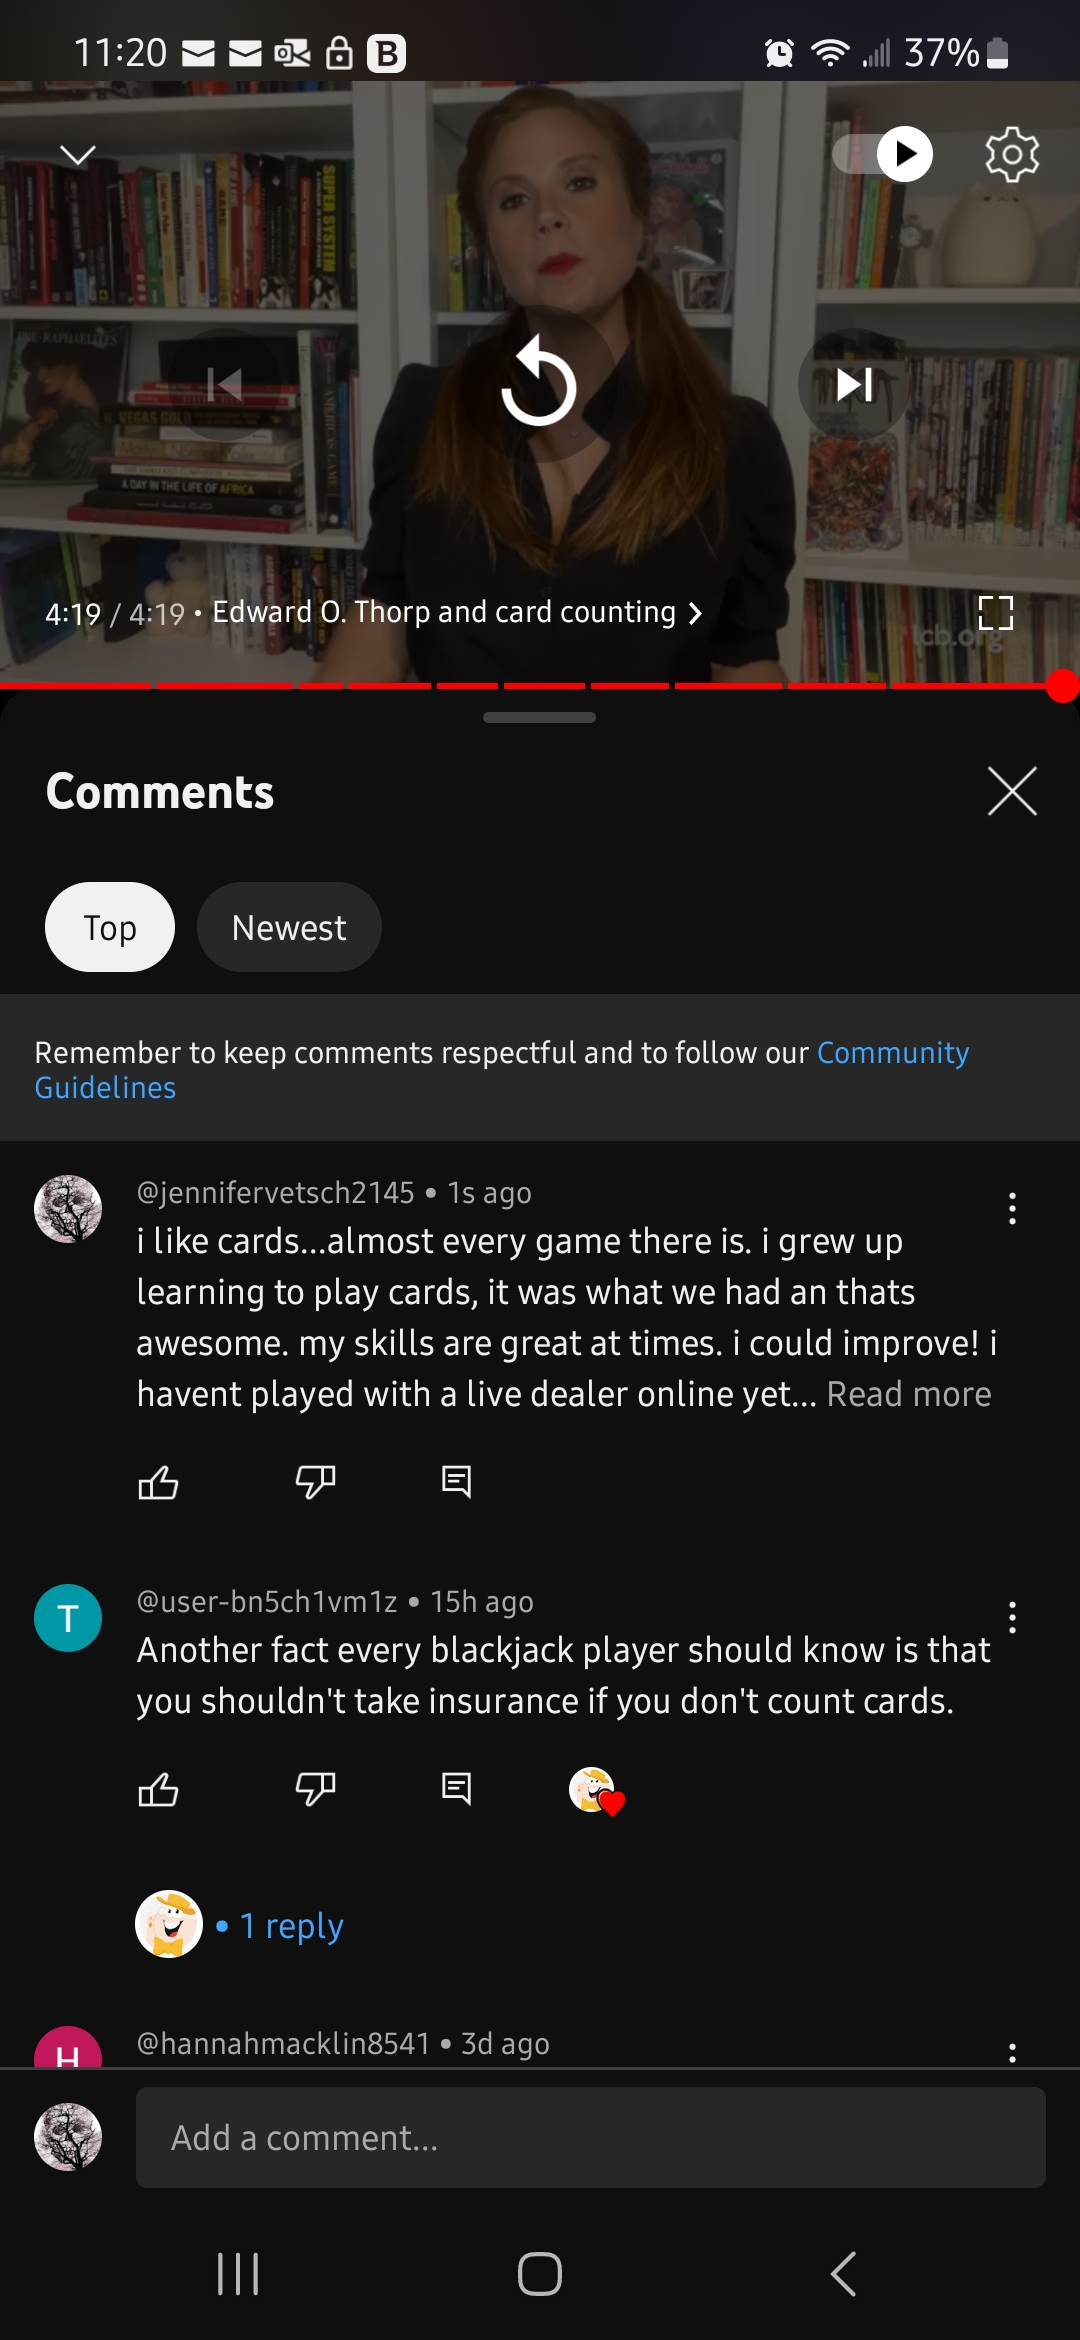
Task: Collapse the video player with down chevron
Action: [x=77, y=155]
